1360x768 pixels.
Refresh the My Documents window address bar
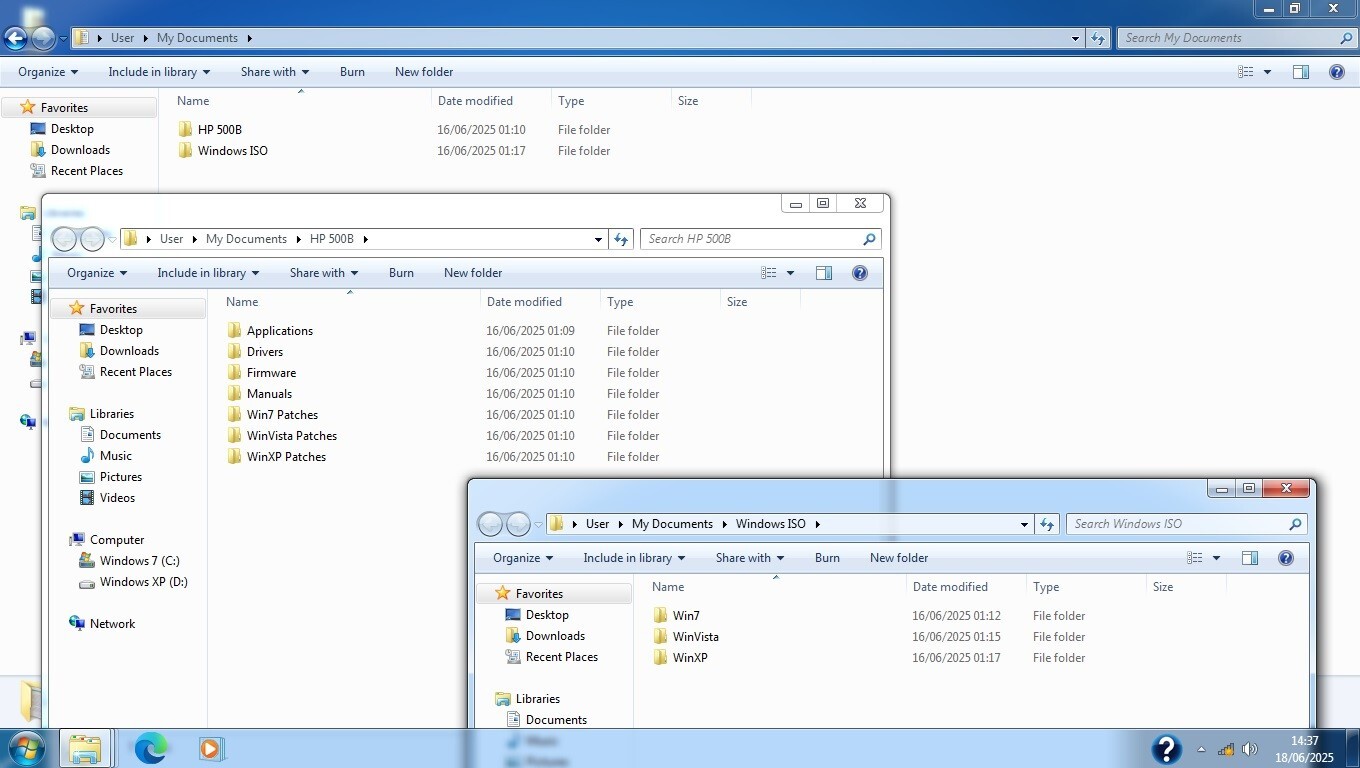pos(1098,38)
